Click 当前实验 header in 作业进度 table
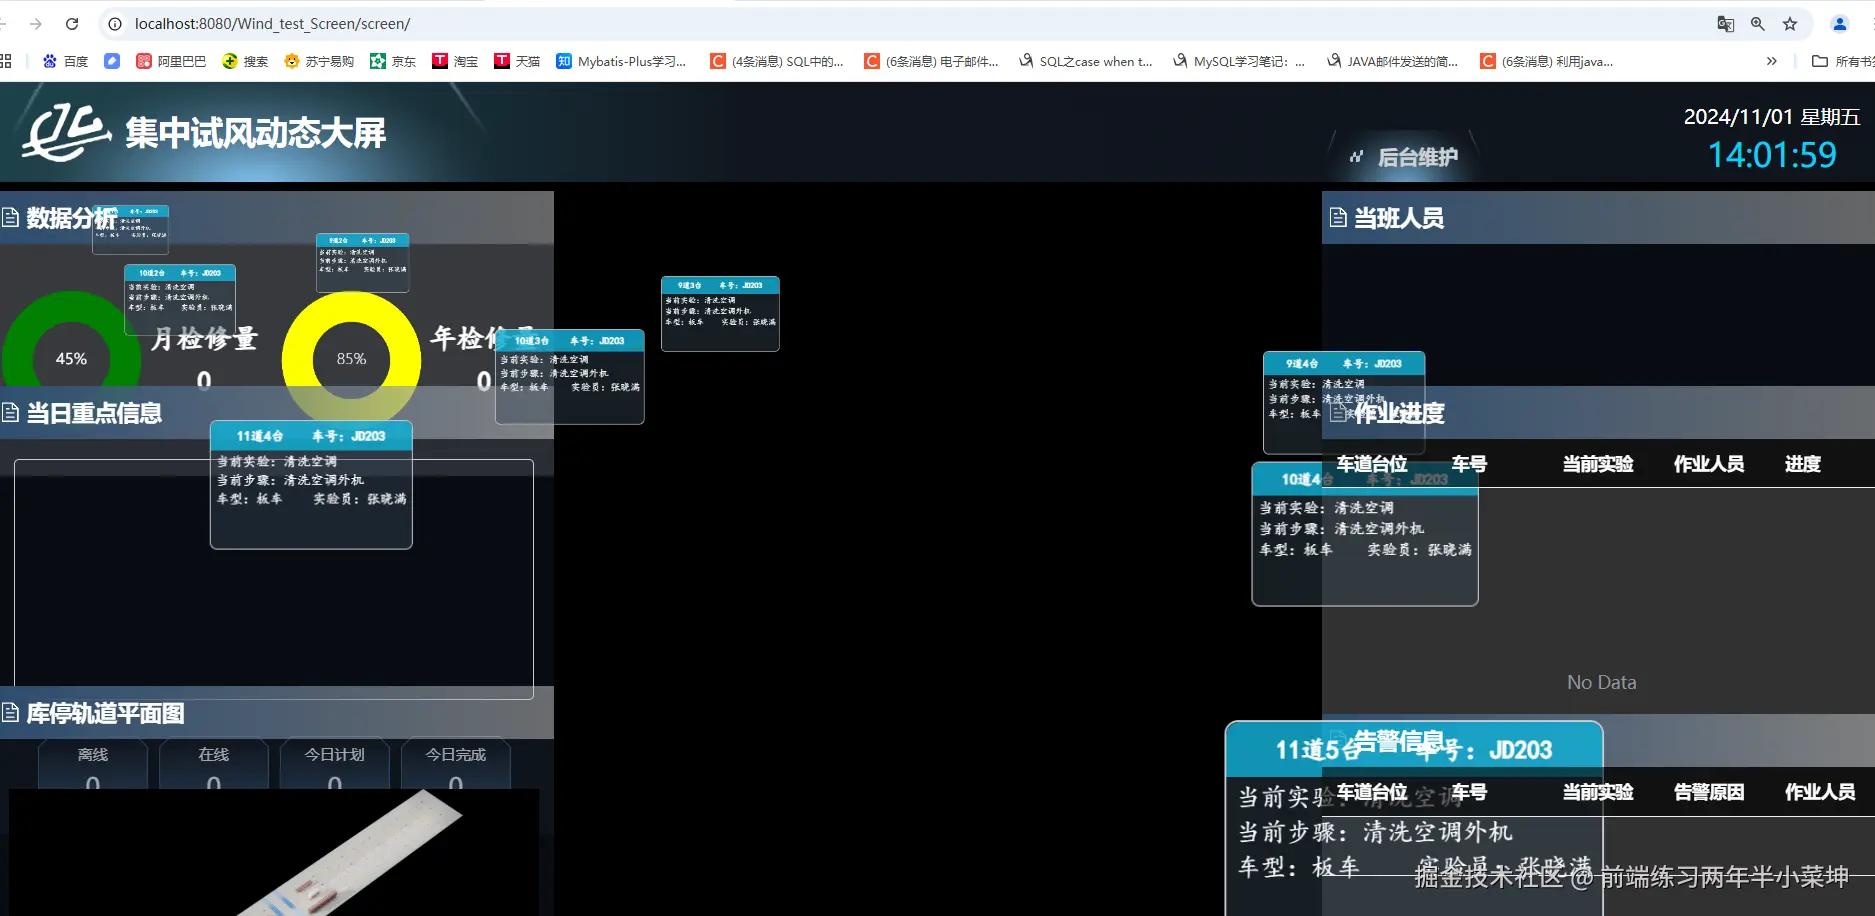The width and height of the screenshot is (1875, 916). click(x=1598, y=464)
